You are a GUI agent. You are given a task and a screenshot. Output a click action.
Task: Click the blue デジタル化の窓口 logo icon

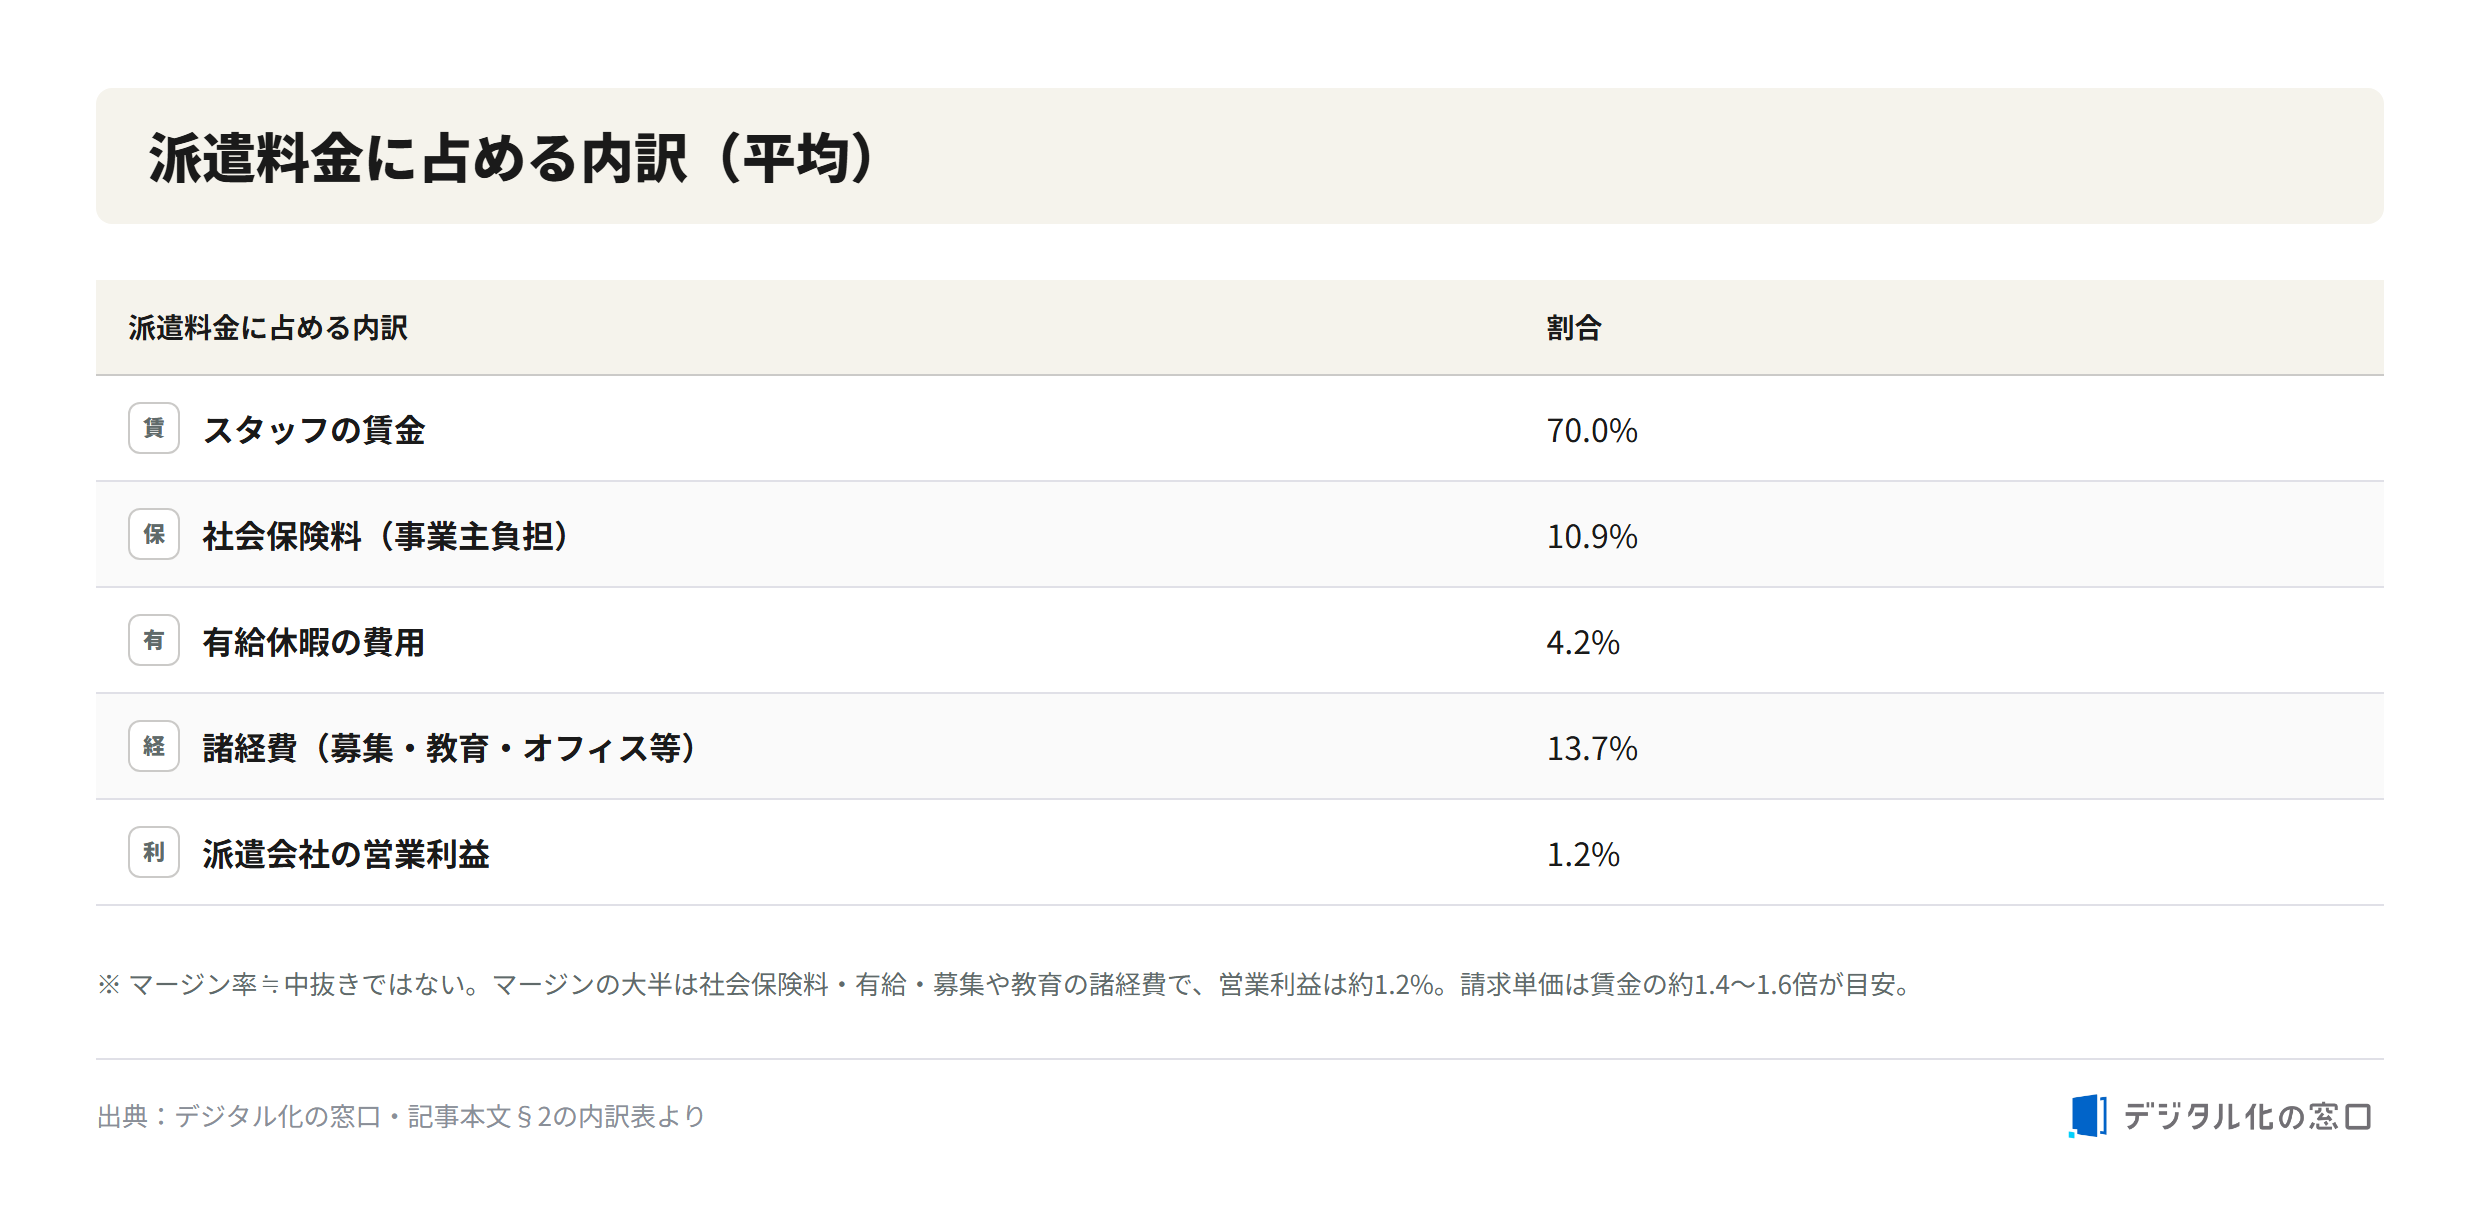[x=2088, y=1116]
